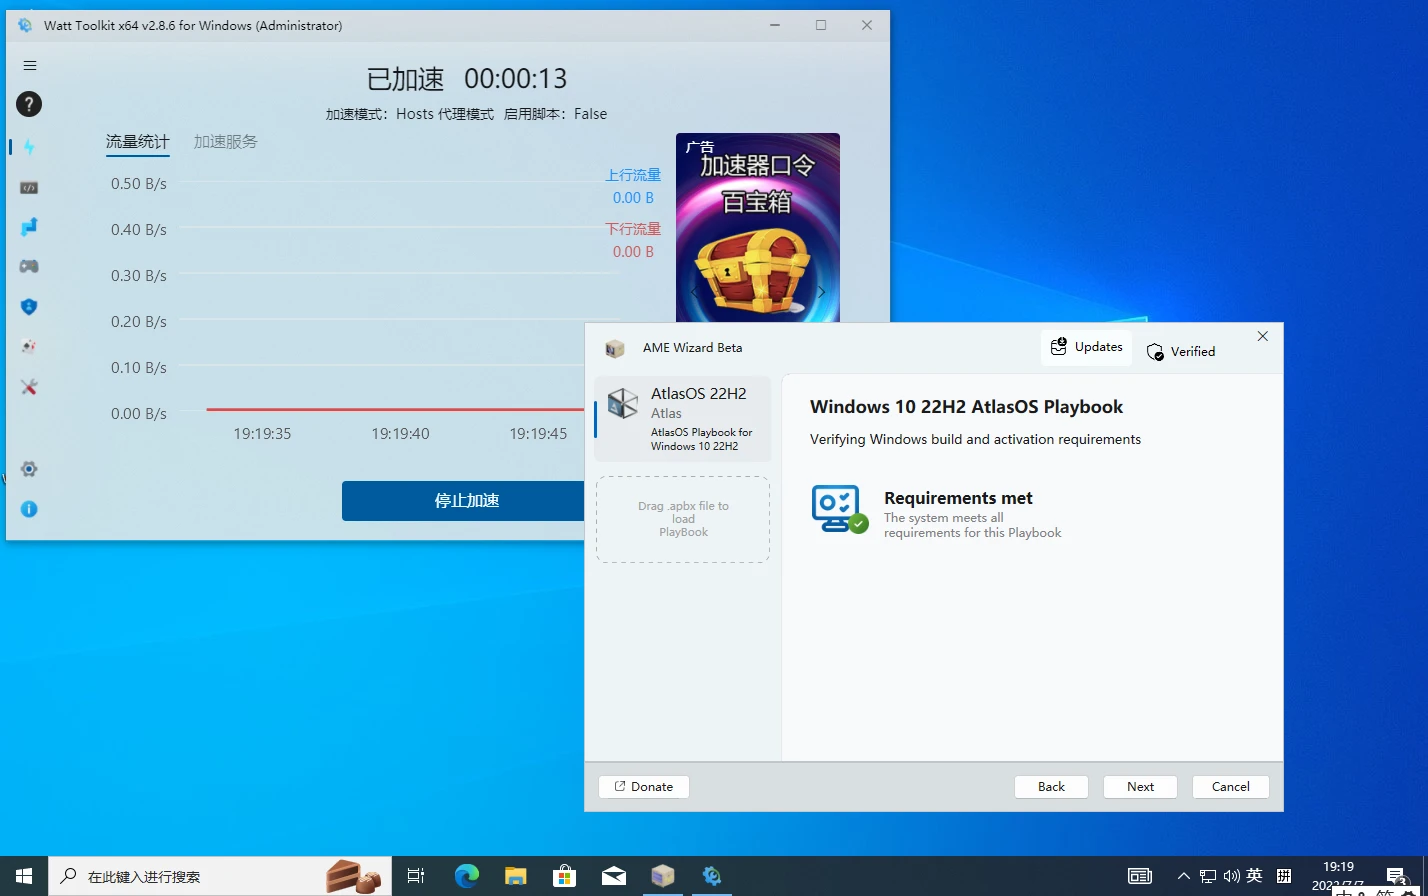Open the wrench tools icon in sidebar
This screenshot has height=896, width=1428.
(29, 387)
